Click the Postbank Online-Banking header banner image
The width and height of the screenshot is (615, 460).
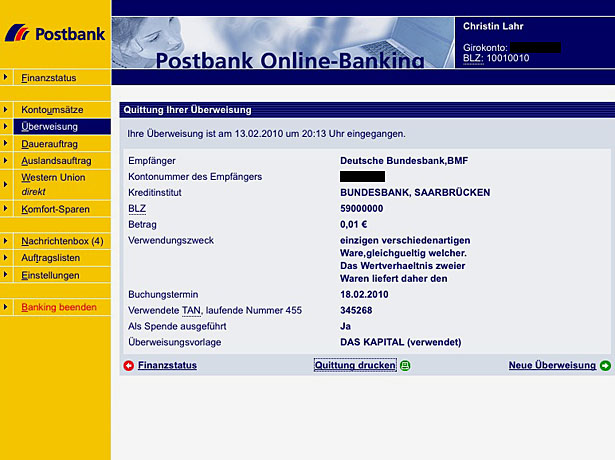(x=283, y=43)
